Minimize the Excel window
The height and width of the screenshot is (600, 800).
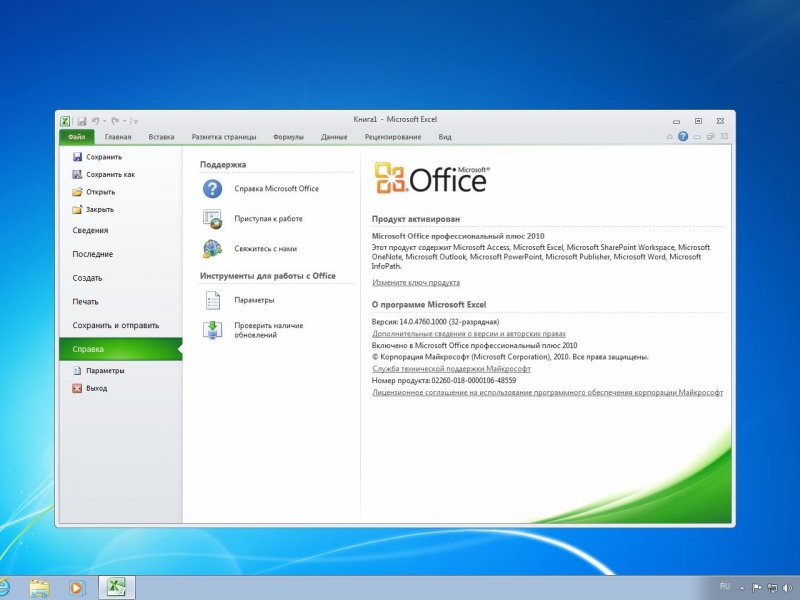point(677,121)
